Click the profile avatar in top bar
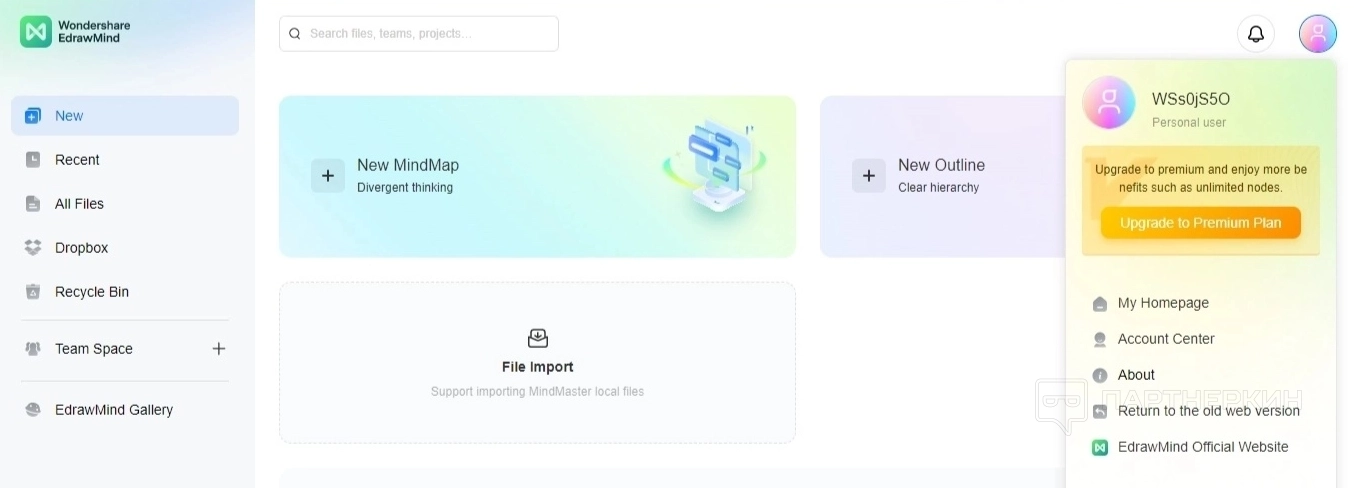 click(1318, 34)
